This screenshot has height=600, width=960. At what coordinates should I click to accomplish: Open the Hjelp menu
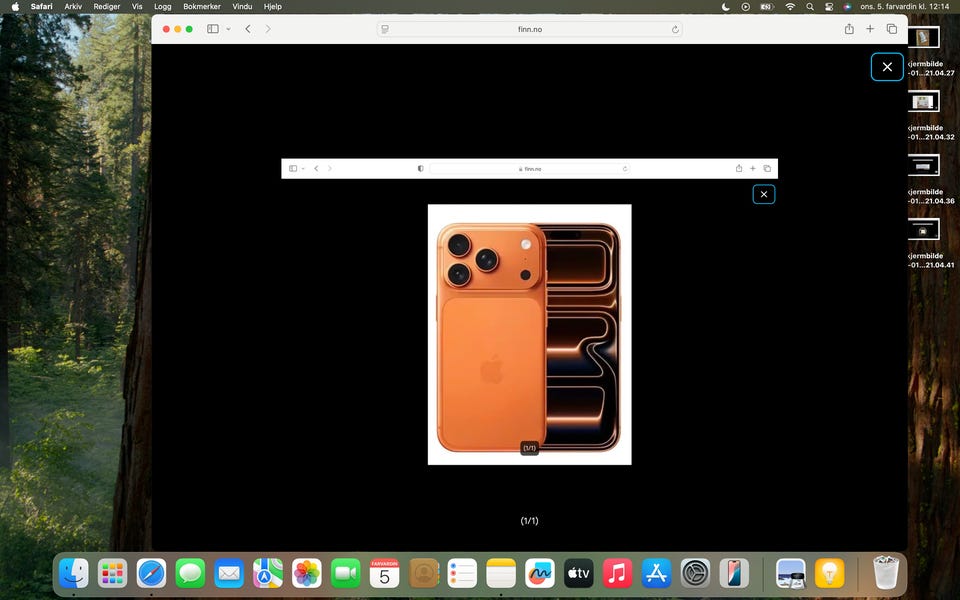[x=272, y=6]
